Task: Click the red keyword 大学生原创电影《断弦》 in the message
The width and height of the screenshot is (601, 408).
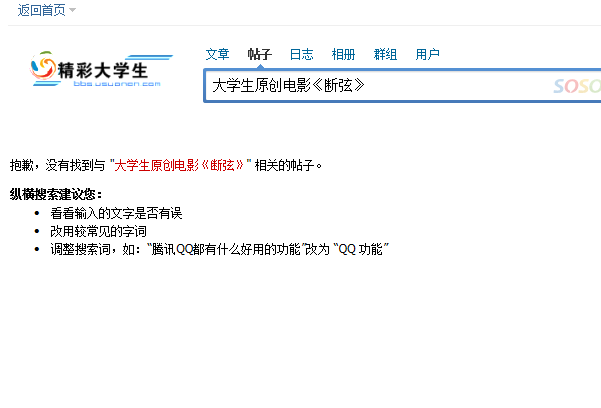Action: (x=179, y=165)
